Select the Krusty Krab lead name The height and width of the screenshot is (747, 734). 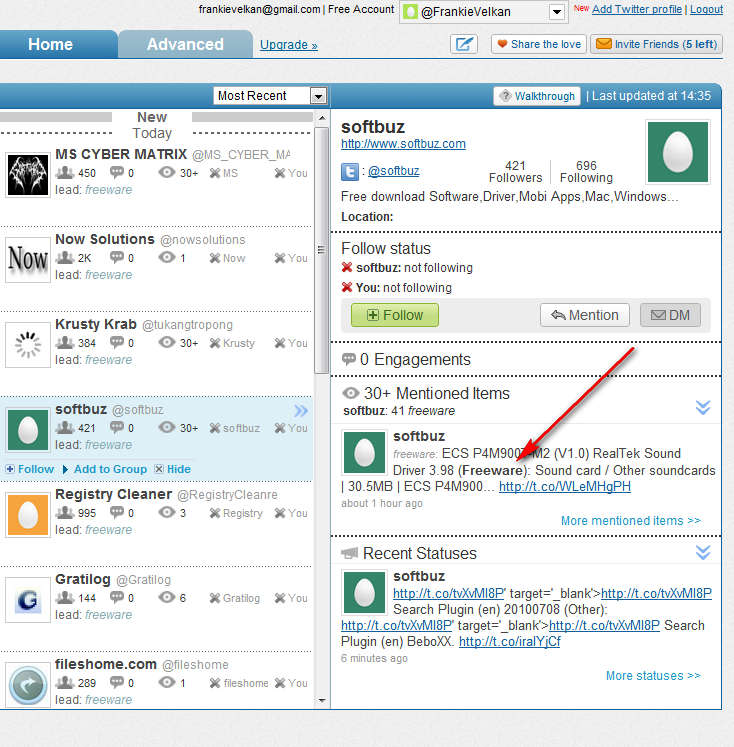pos(96,324)
